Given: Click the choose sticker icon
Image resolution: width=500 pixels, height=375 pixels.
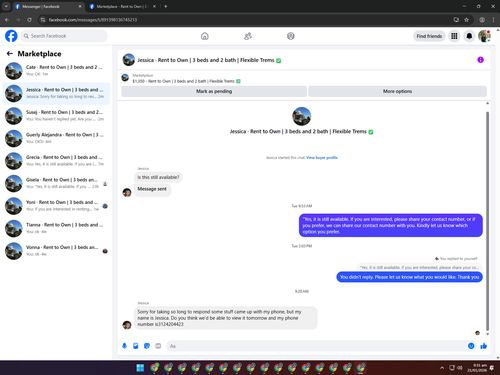Looking at the screenshot, I should tap(147, 346).
